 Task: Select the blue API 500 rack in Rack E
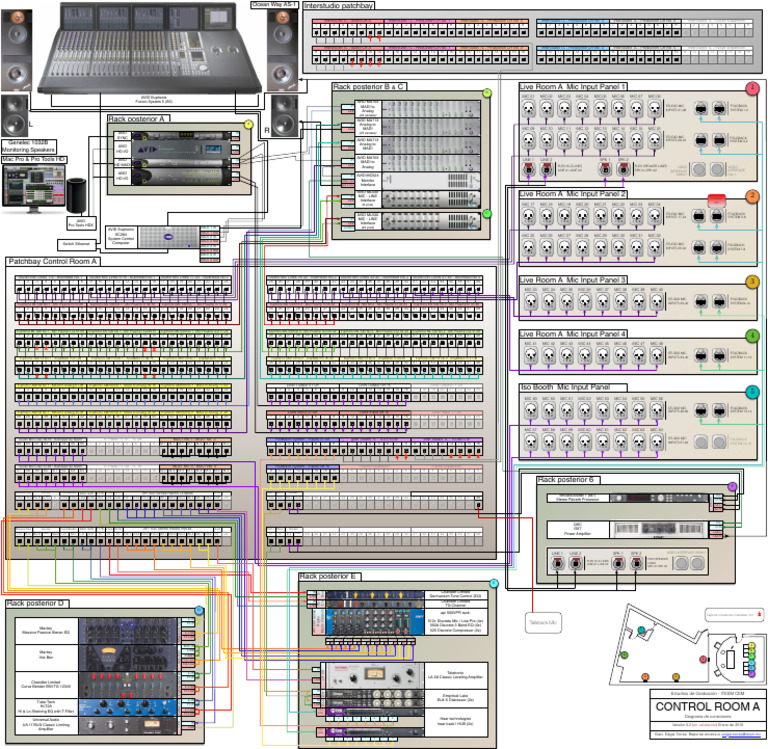click(375, 622)
